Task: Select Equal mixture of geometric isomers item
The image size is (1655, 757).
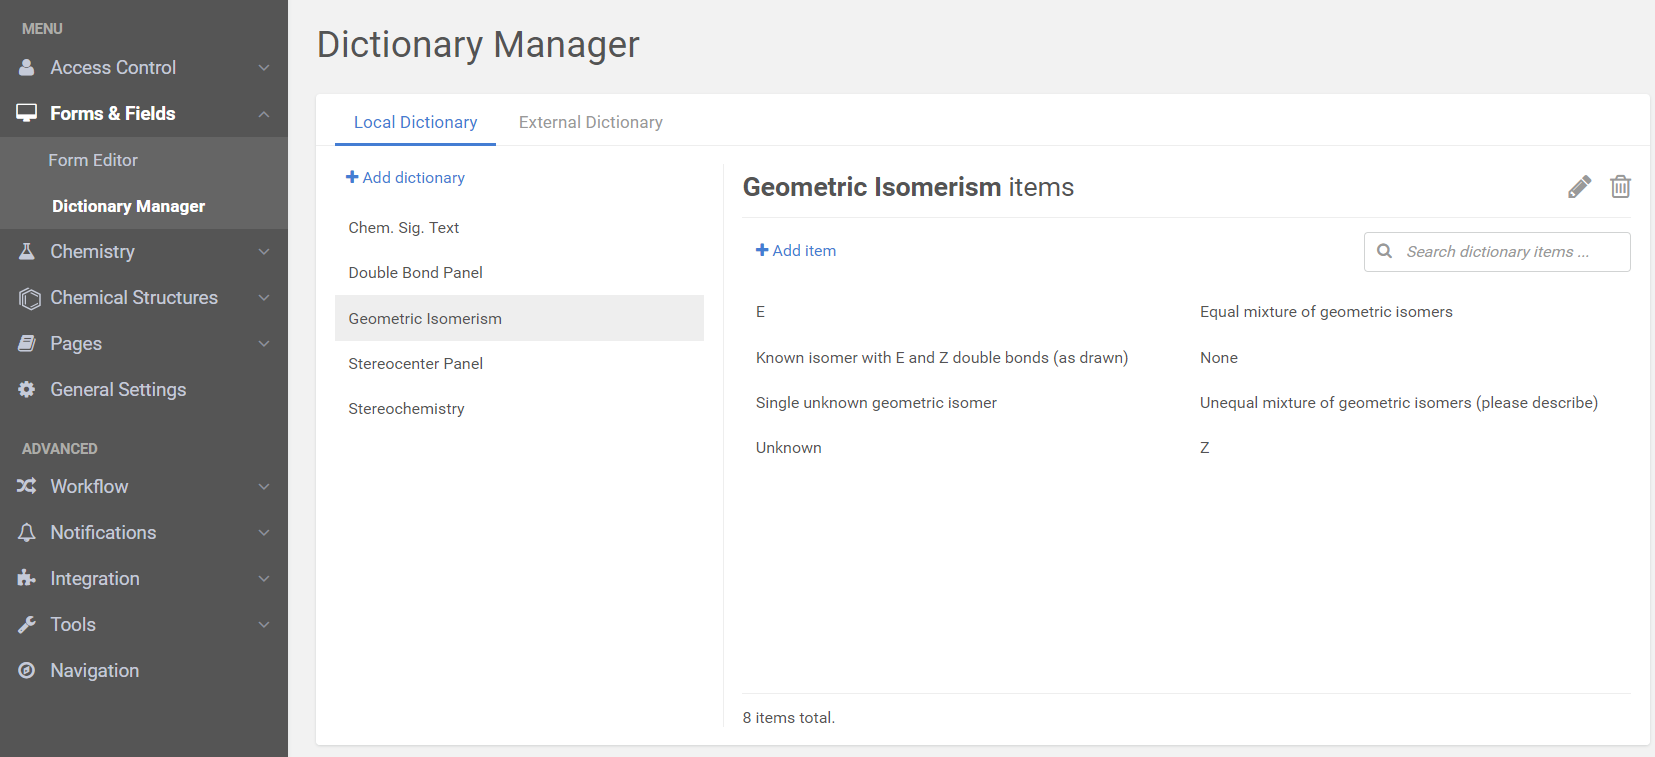Action: (x=1326, y=311)
